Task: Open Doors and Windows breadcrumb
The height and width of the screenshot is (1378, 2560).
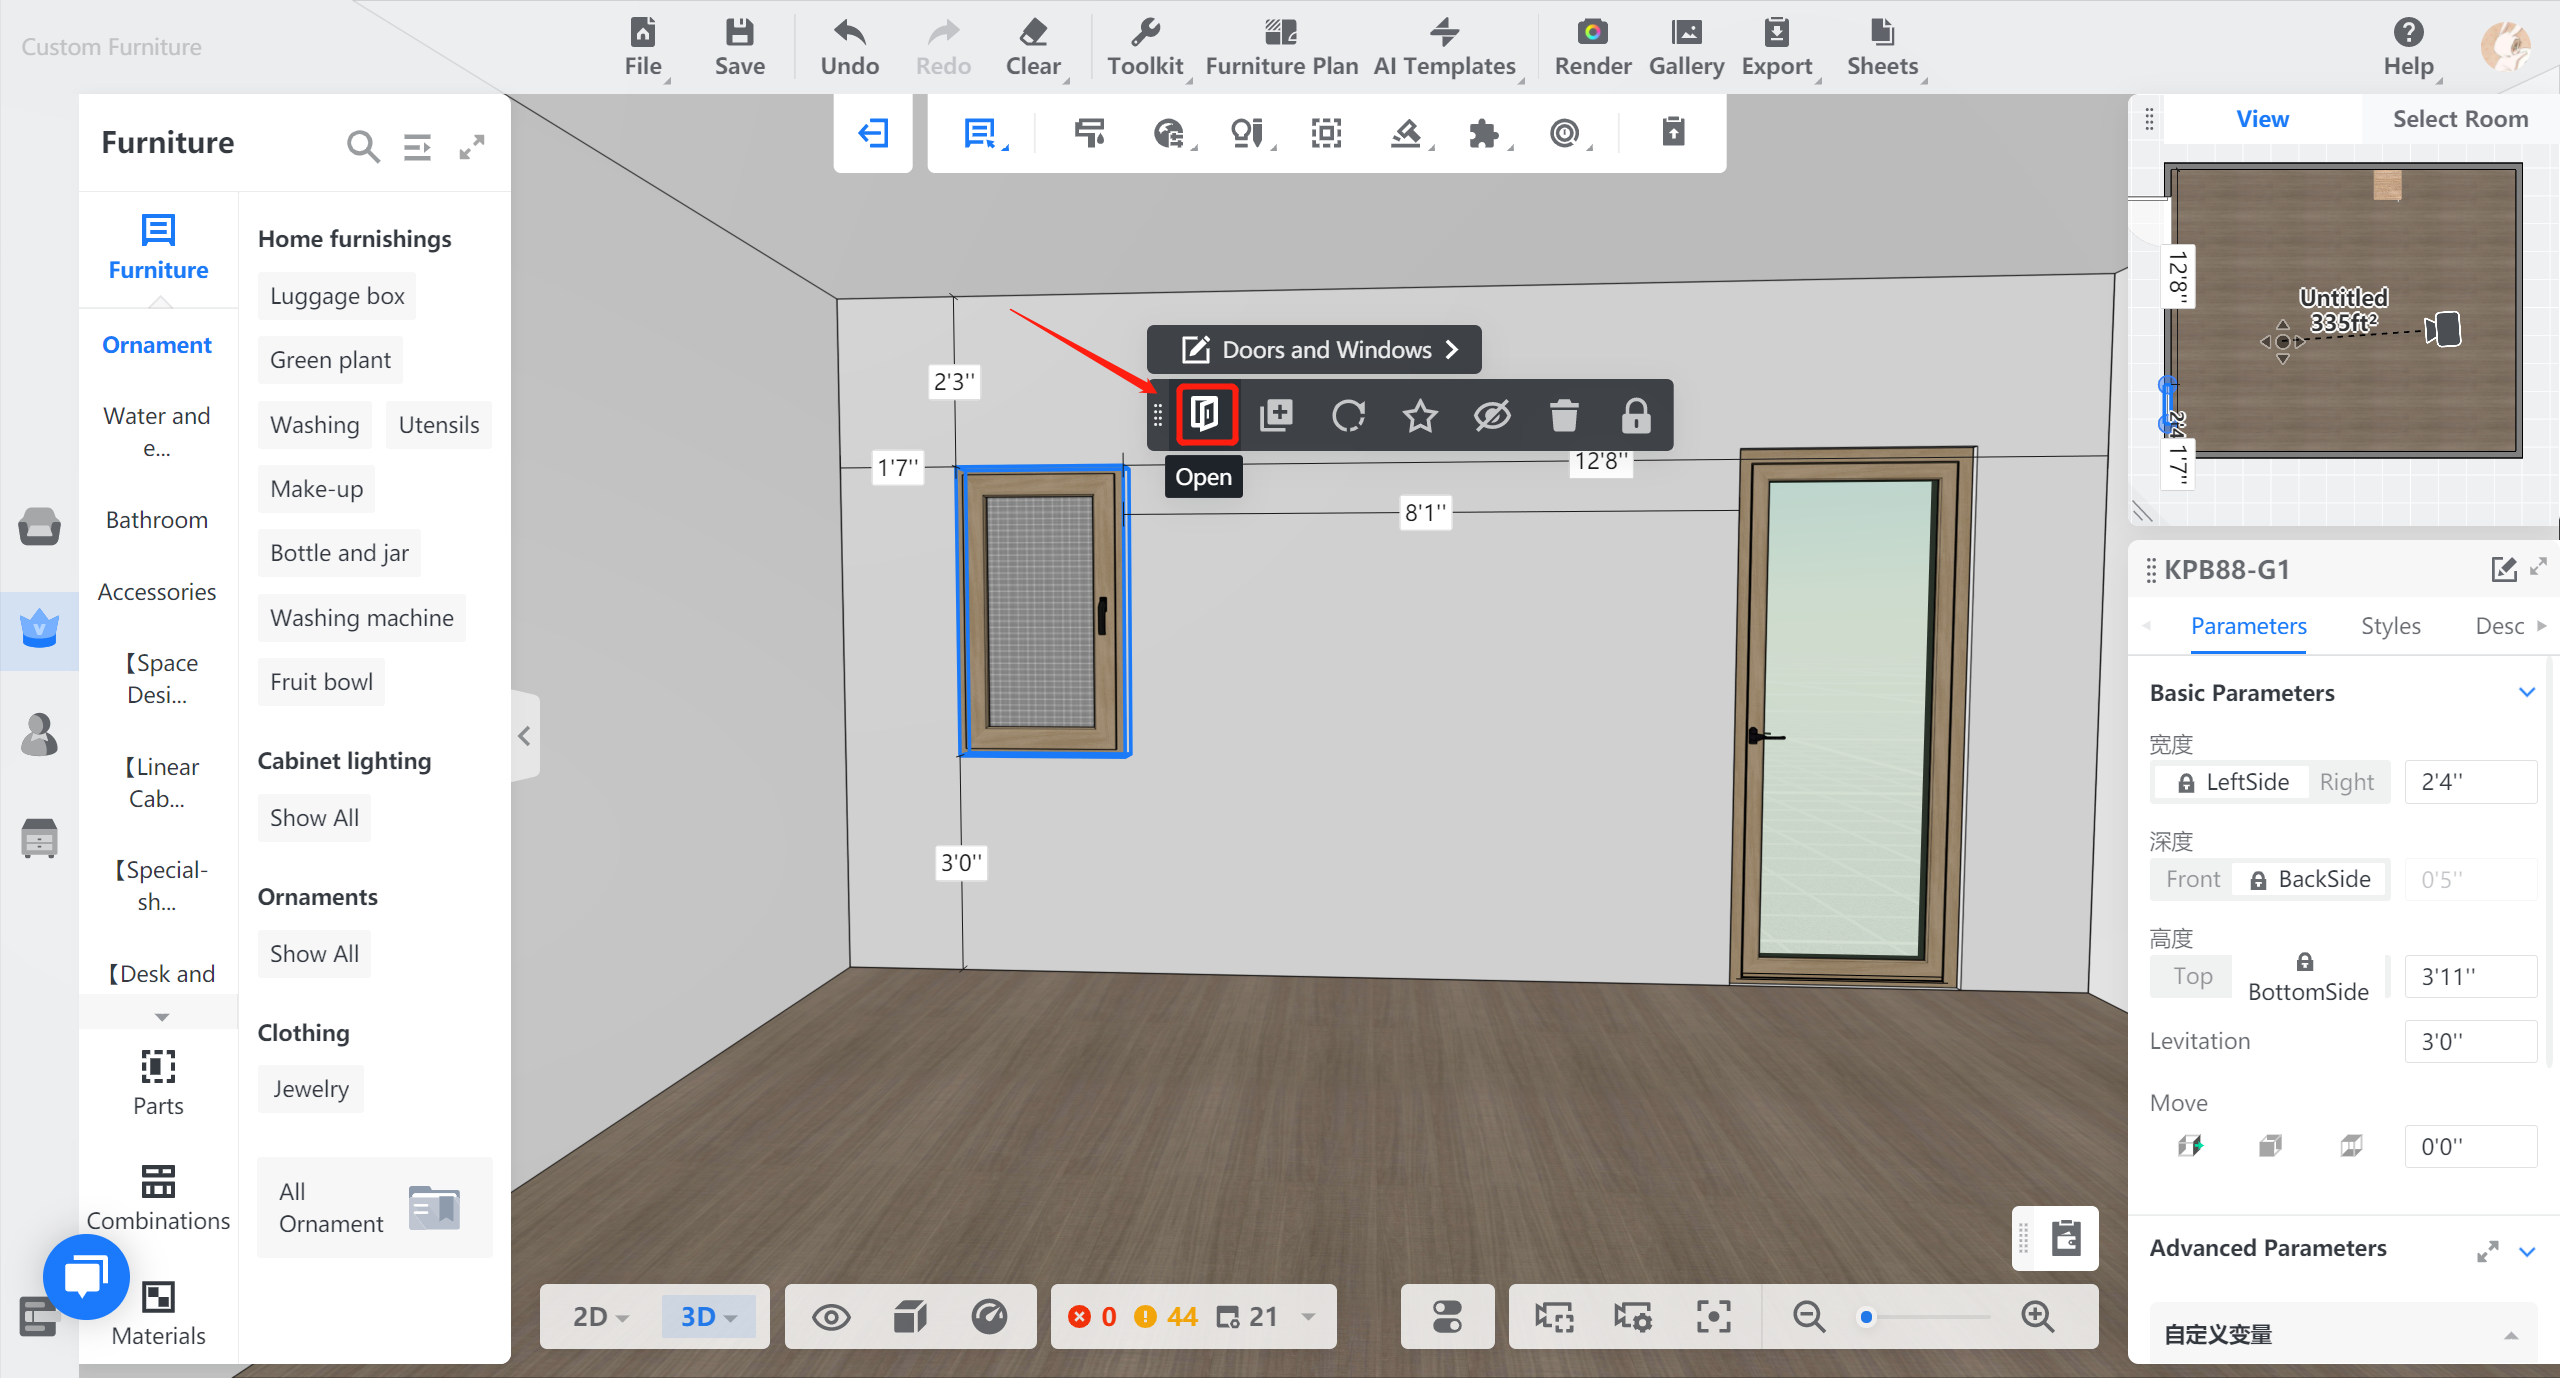Action: (x=1314, y=350)
